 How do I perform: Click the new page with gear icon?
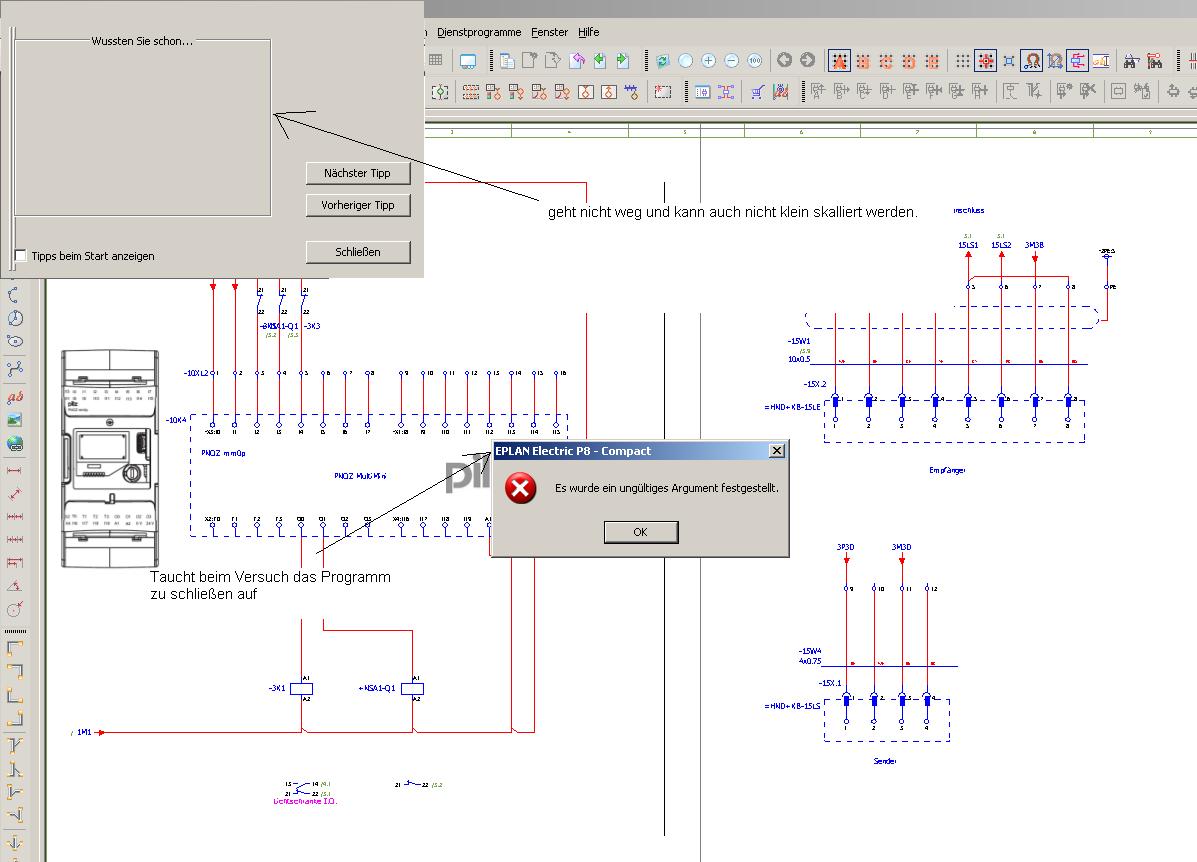click(530, 60)
